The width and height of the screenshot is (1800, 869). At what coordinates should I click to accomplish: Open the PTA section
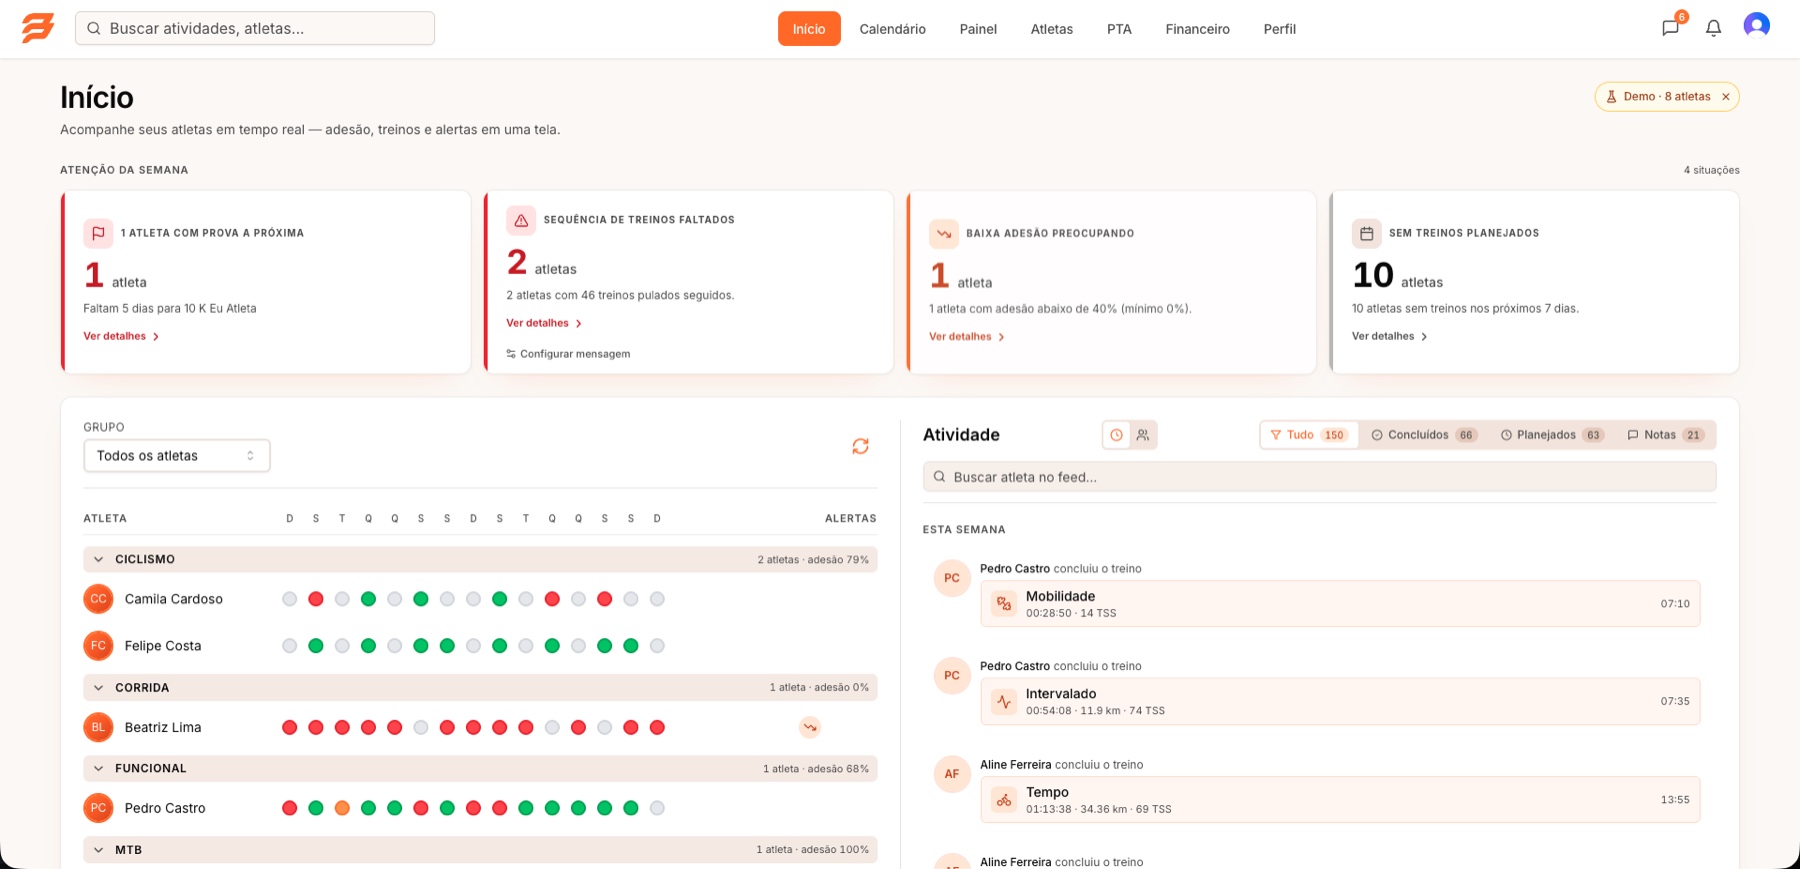pos(1119,29)
